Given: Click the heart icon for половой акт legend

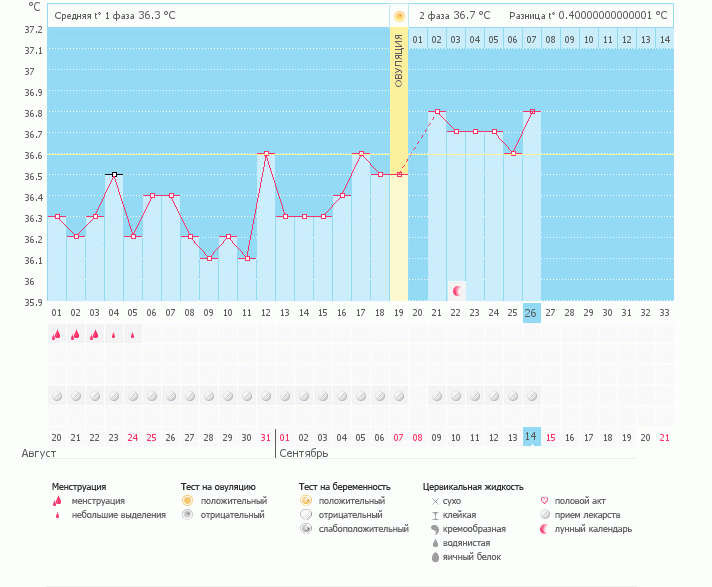Looking at the screenshot, I should coord(544,500).
